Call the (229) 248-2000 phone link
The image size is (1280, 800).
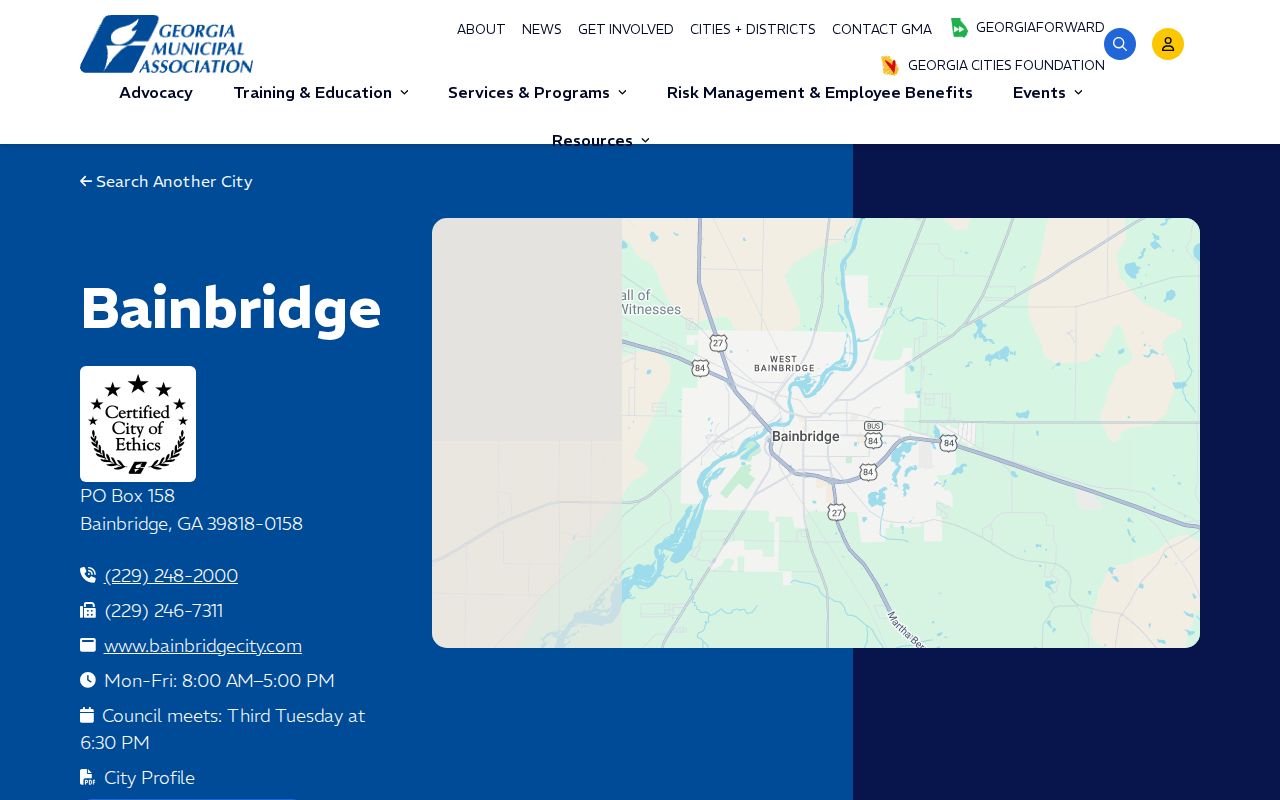(x=171, y=576)
